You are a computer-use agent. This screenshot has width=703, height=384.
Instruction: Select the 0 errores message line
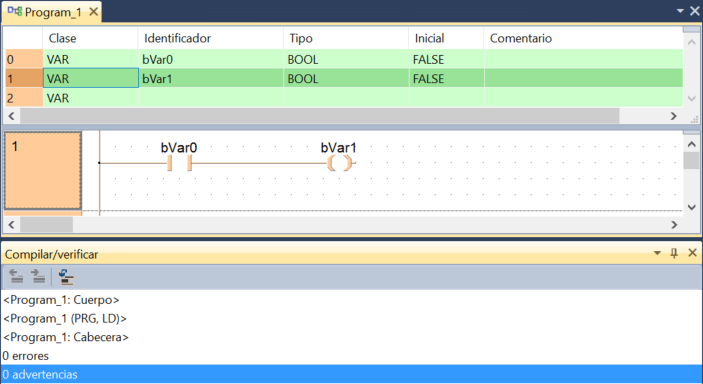coord(26,356)
